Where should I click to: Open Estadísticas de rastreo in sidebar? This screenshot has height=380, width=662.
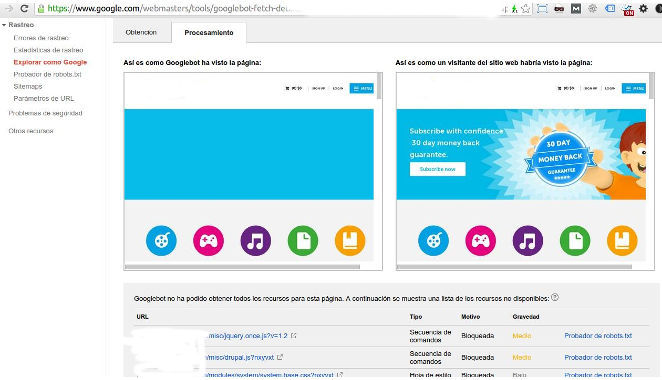tap(48, 50)
